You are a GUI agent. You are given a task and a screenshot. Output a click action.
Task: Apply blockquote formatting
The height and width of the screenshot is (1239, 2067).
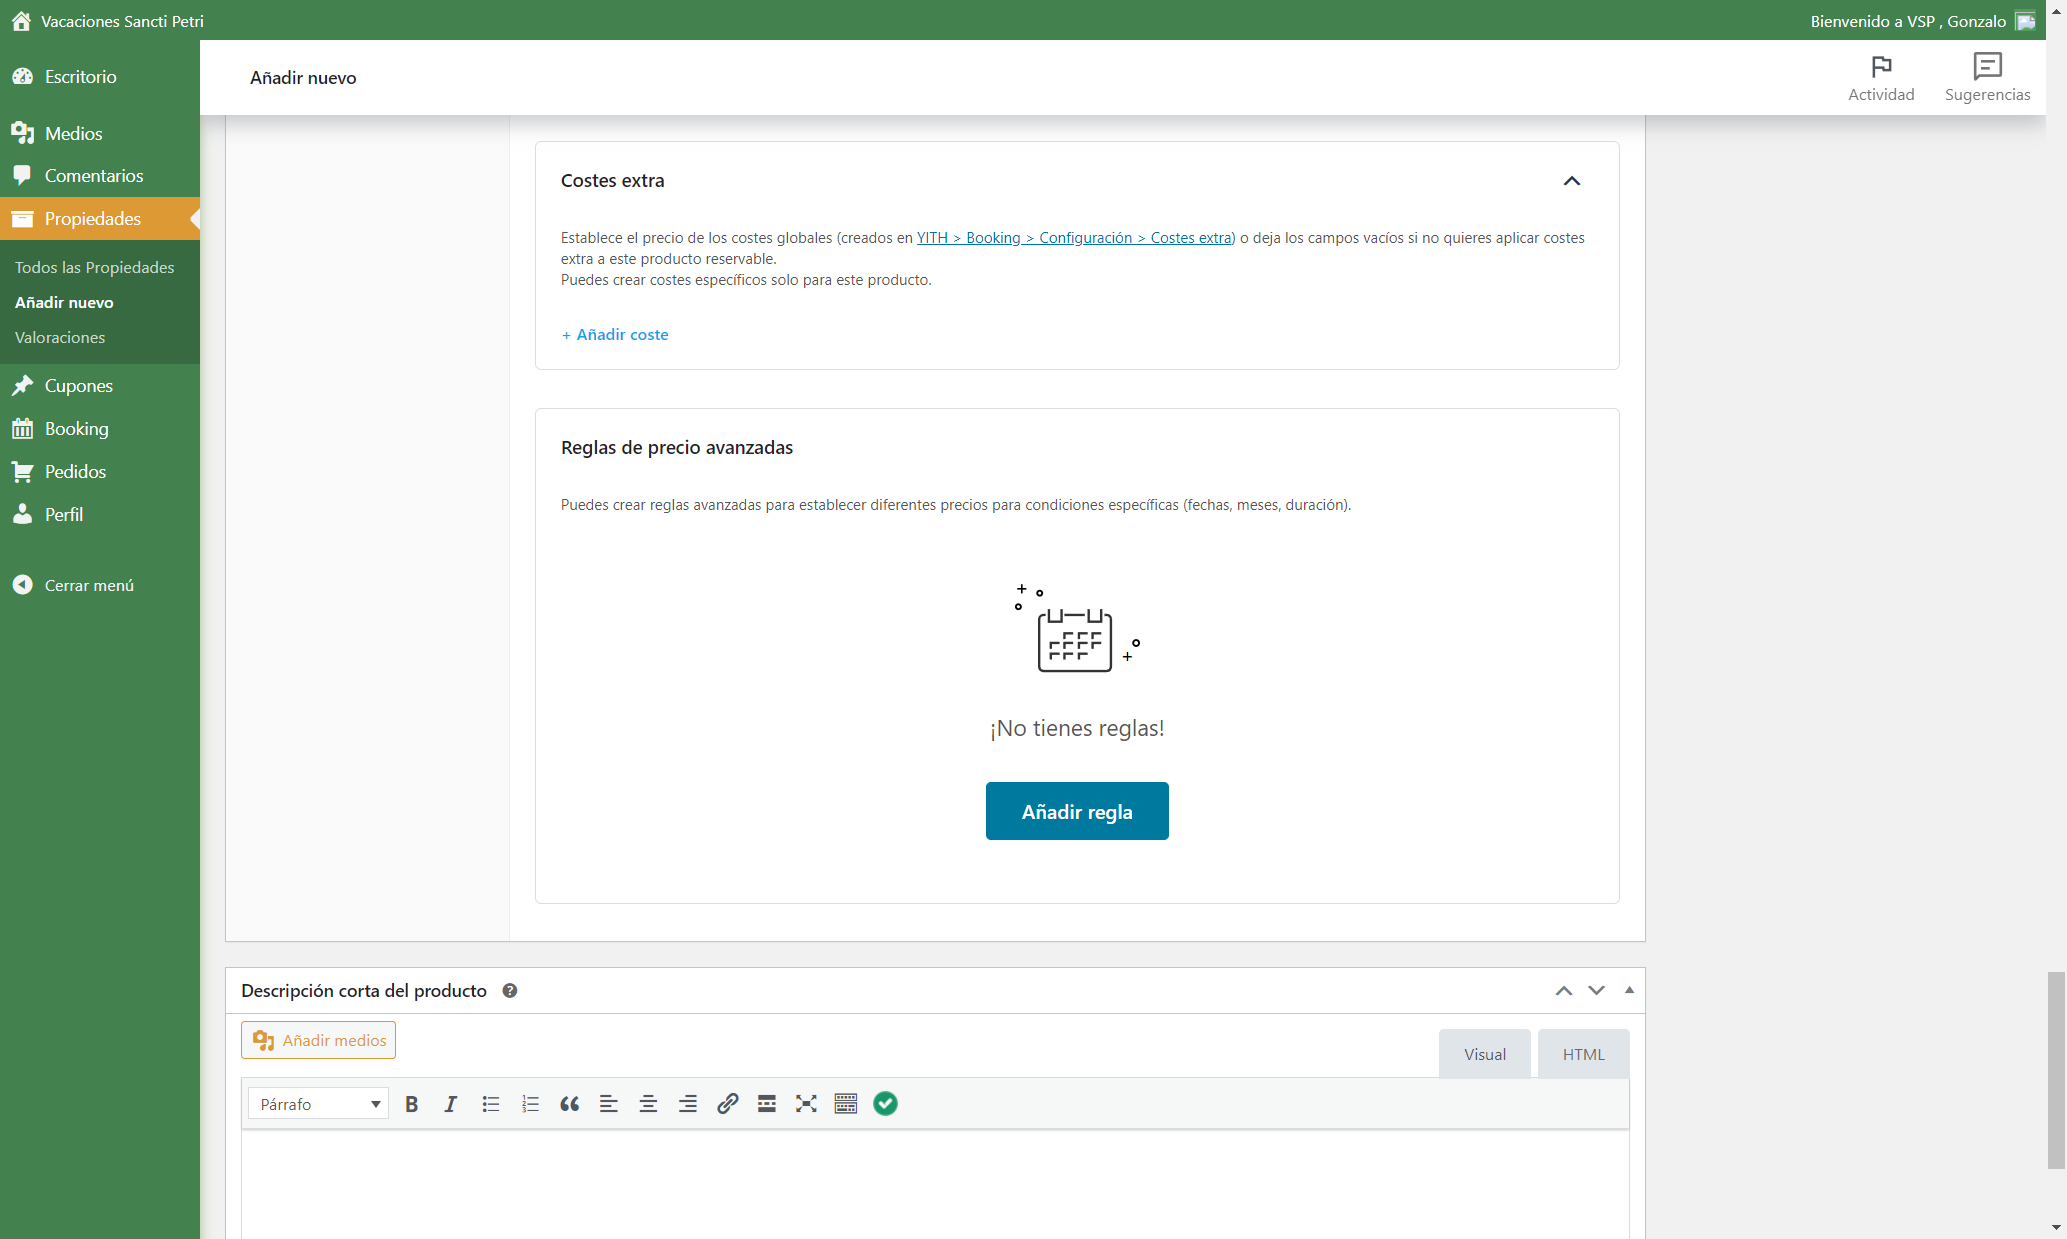point(569,1104)
